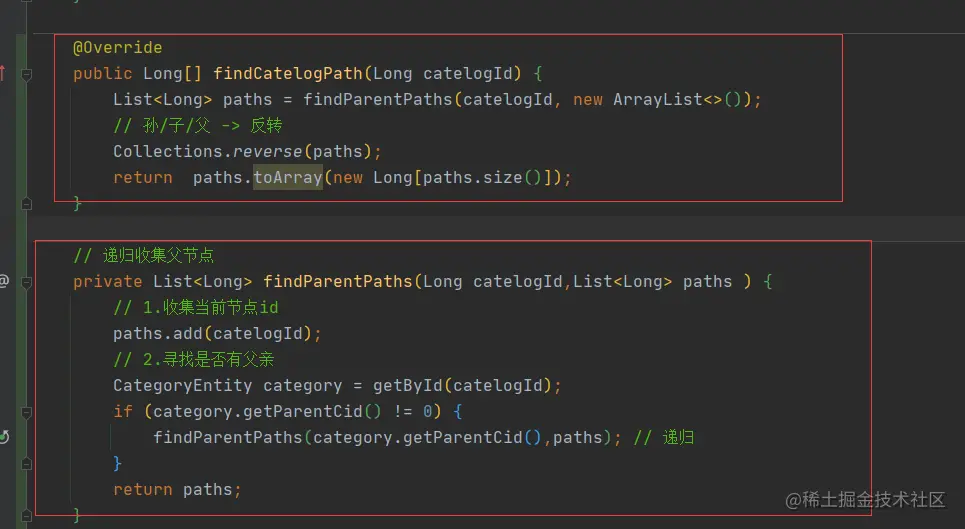Screen dimensions: 965x529
Task: Click the getById(catelogId) call
Action: click(x=464, y=385)
